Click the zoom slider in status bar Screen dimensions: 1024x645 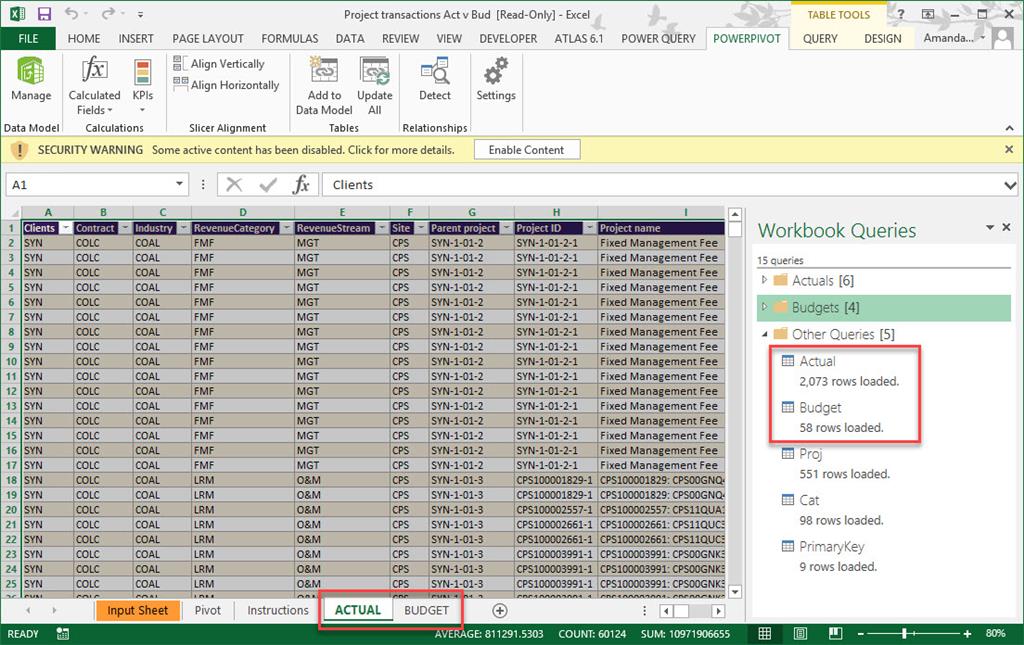click(904, 633)
